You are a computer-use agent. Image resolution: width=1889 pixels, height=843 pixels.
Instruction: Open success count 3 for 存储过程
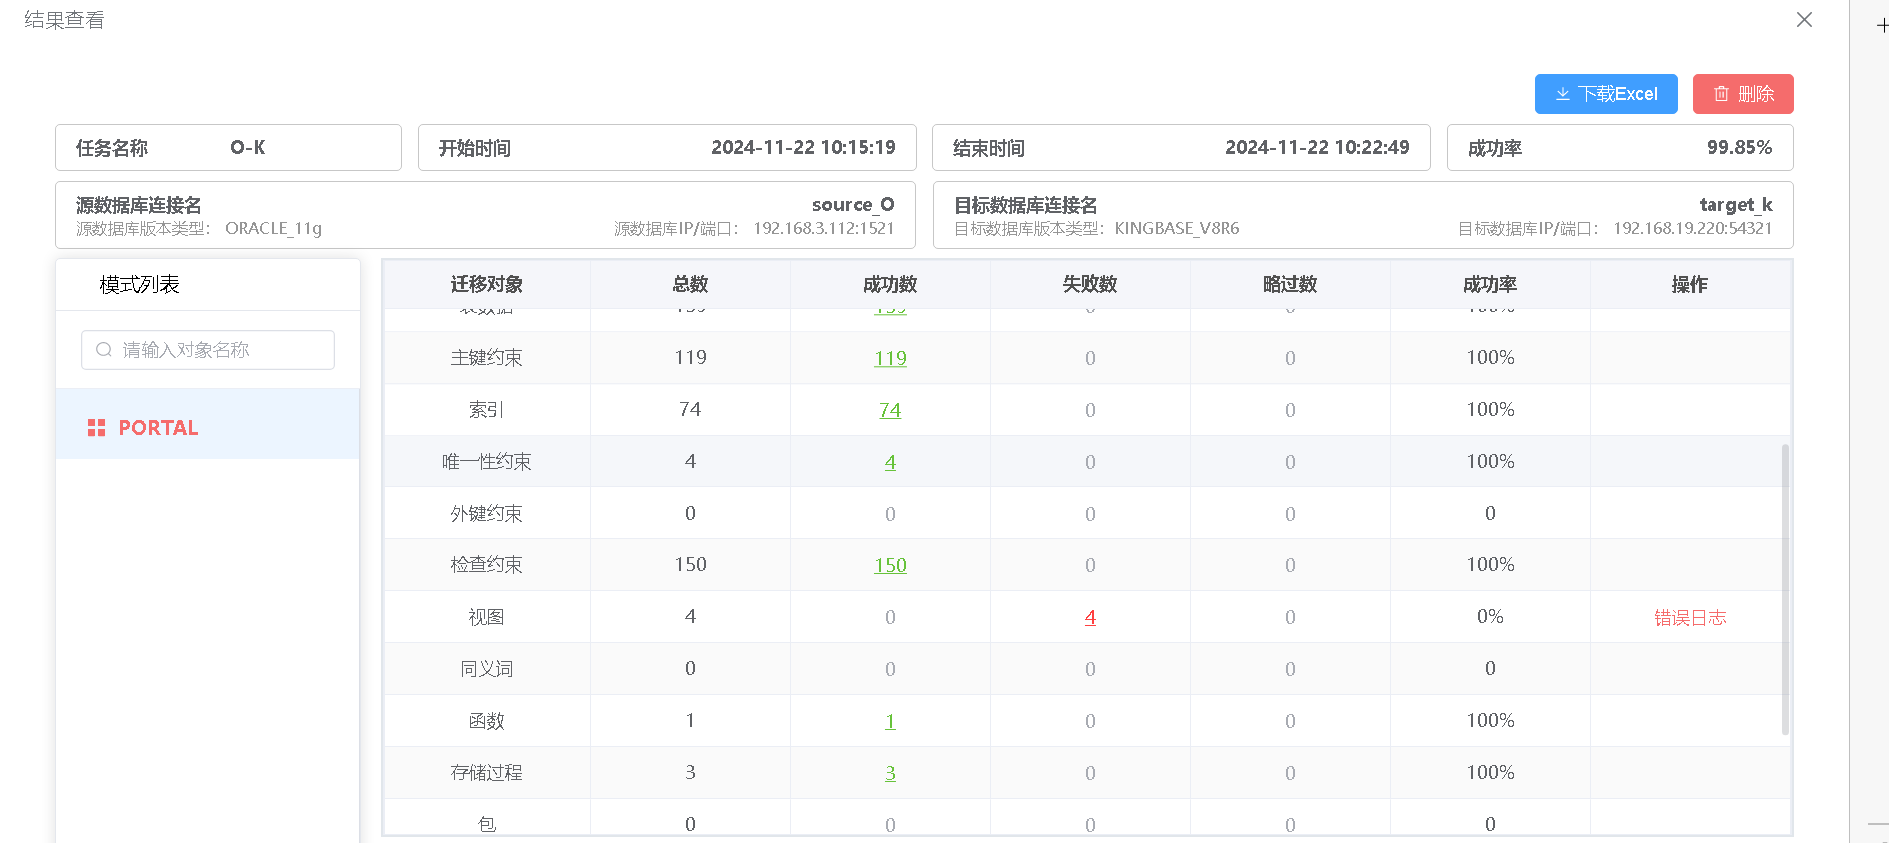click(x=890, y=773)
